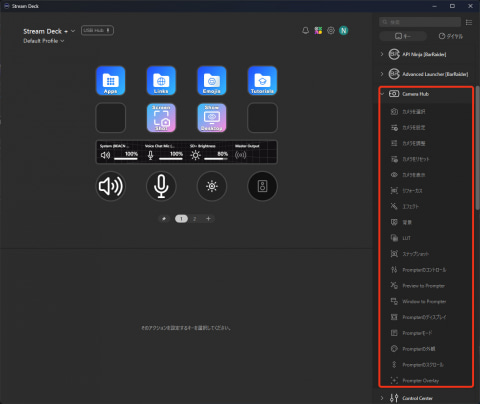480x404 pixels.
Task: Add a new page with plus button
Action: coord(208,219)
